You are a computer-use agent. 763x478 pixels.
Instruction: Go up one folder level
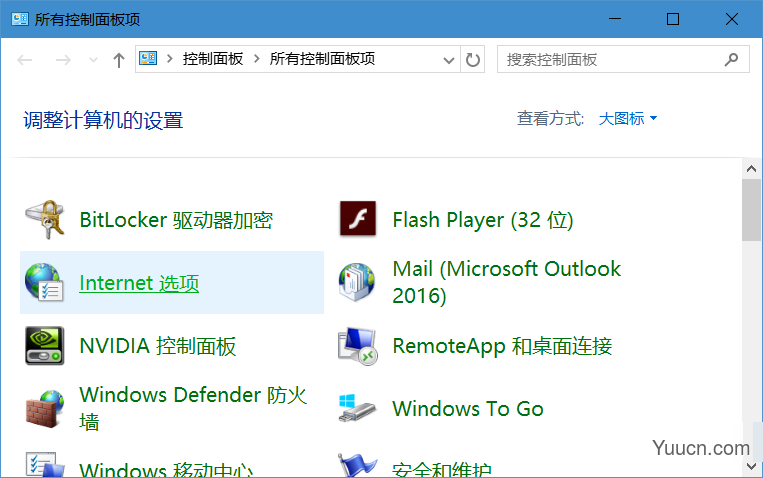pos(119,60)
